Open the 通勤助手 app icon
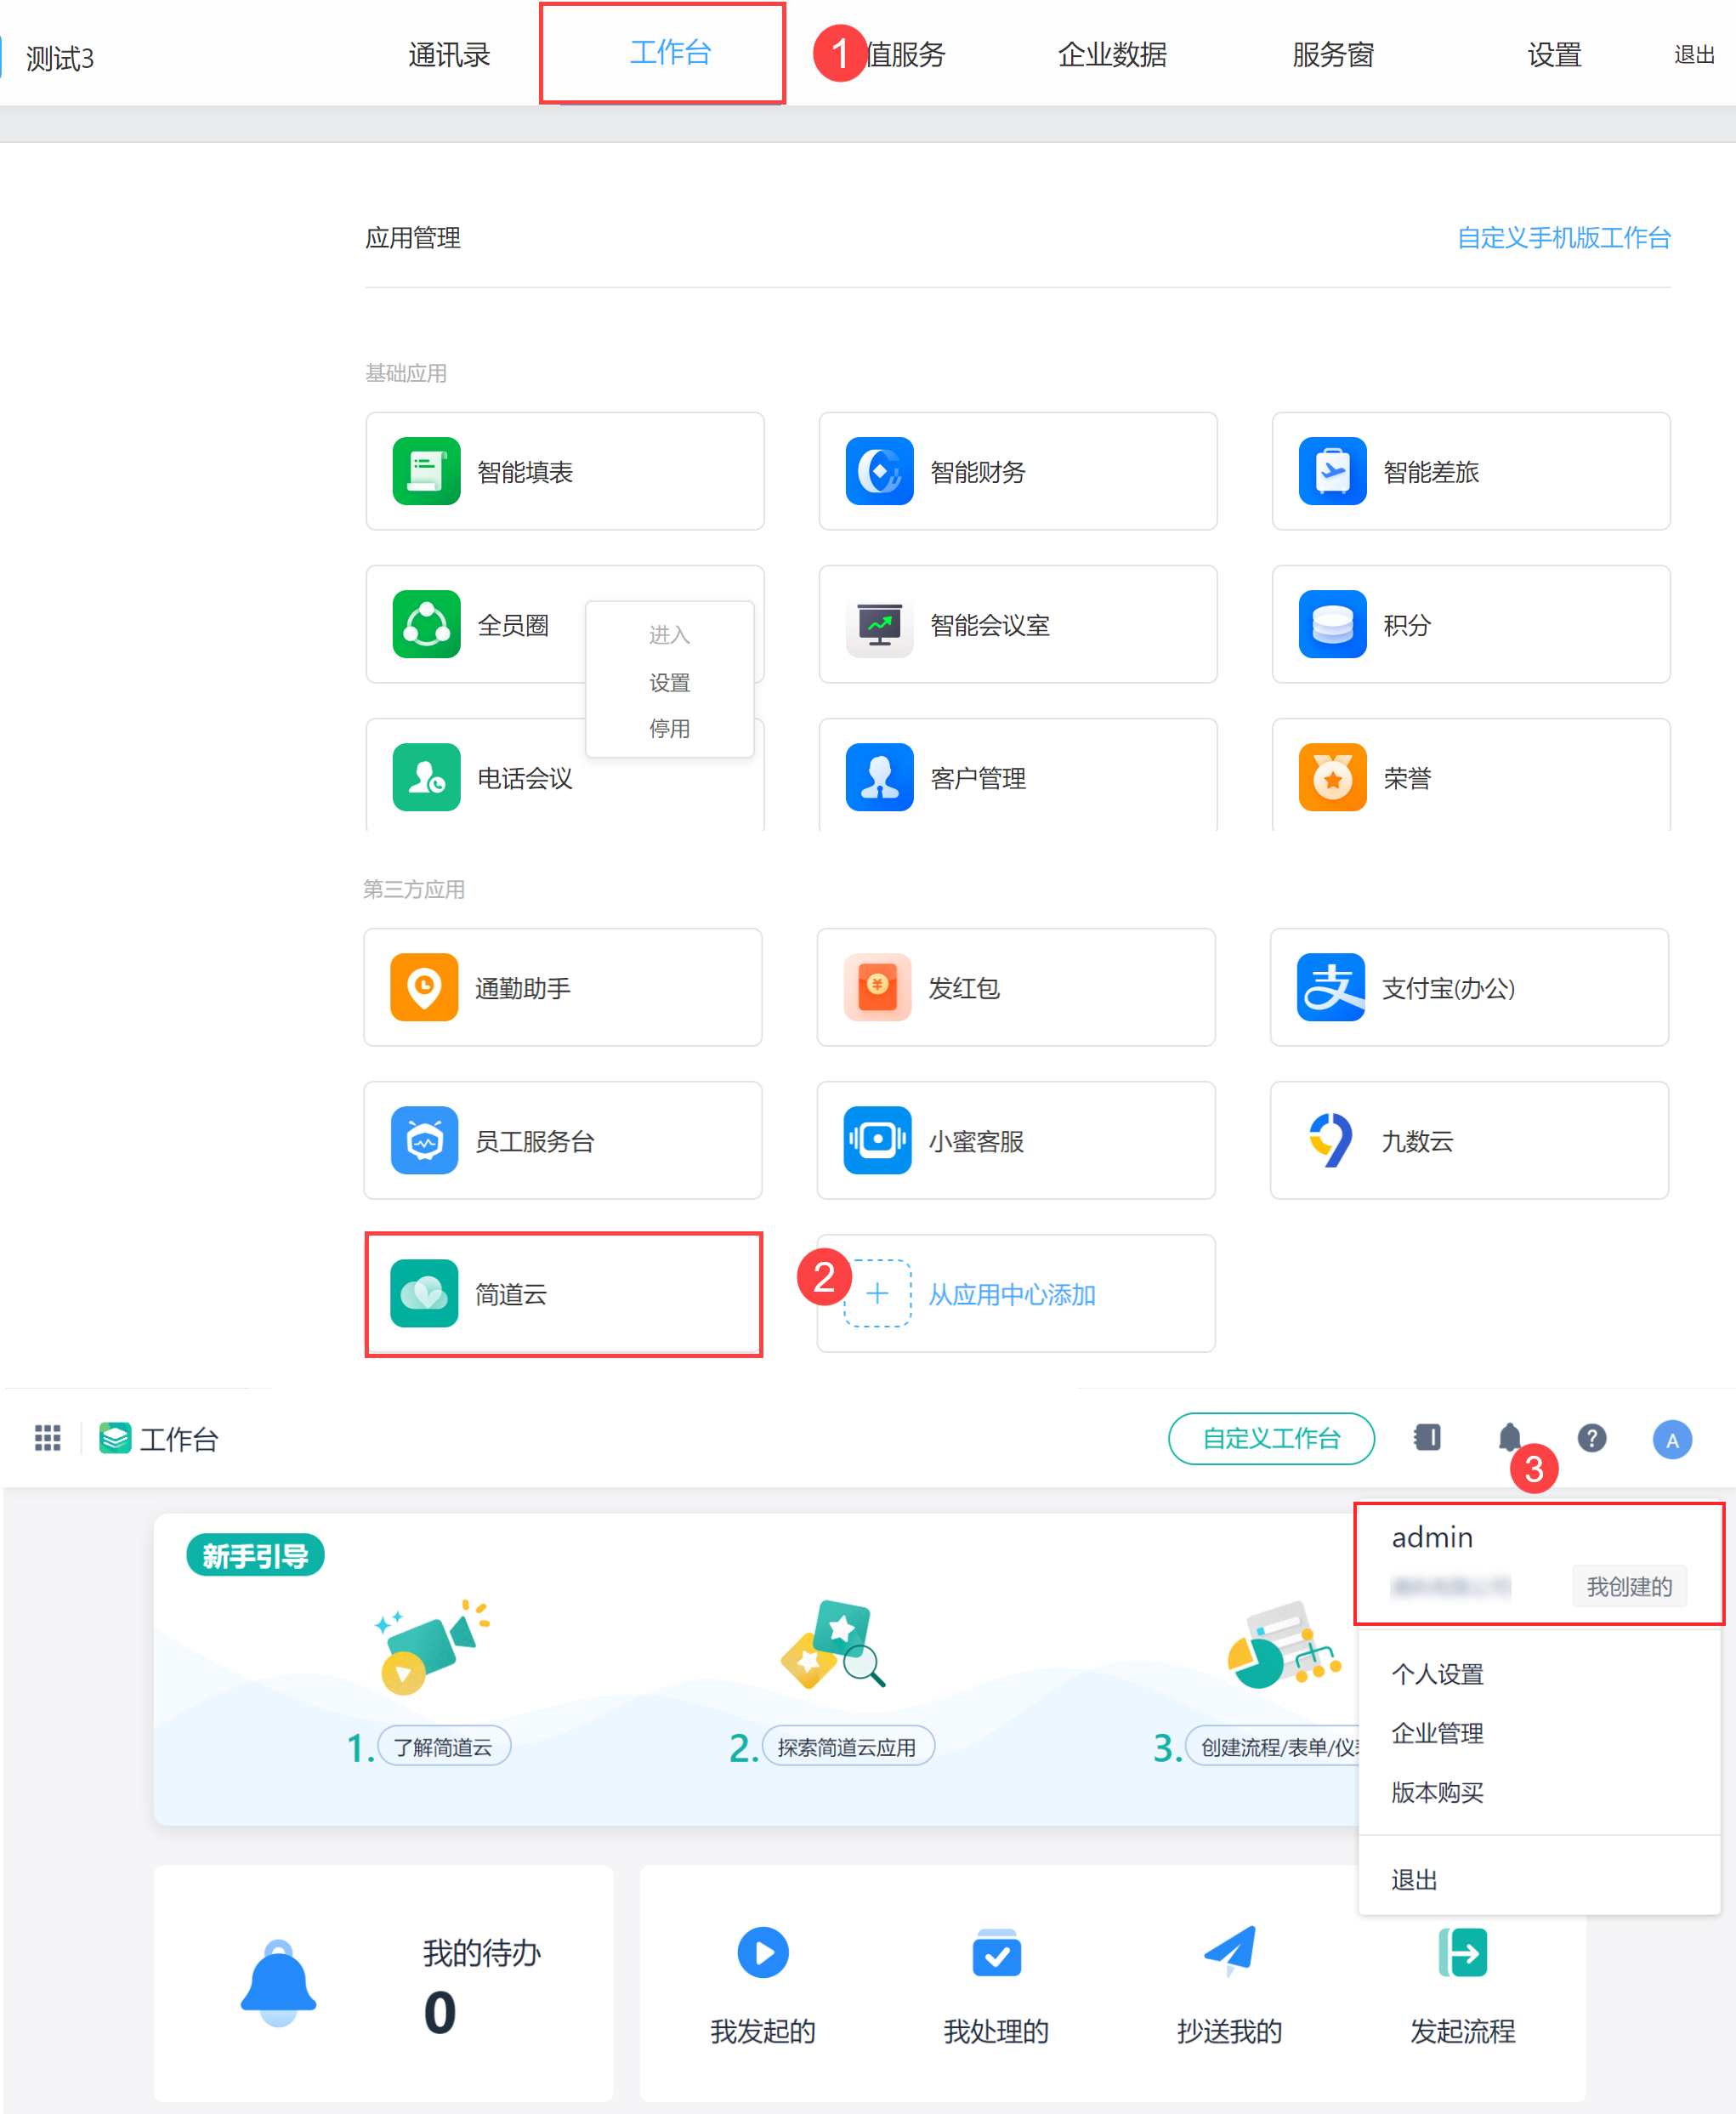 424,987
